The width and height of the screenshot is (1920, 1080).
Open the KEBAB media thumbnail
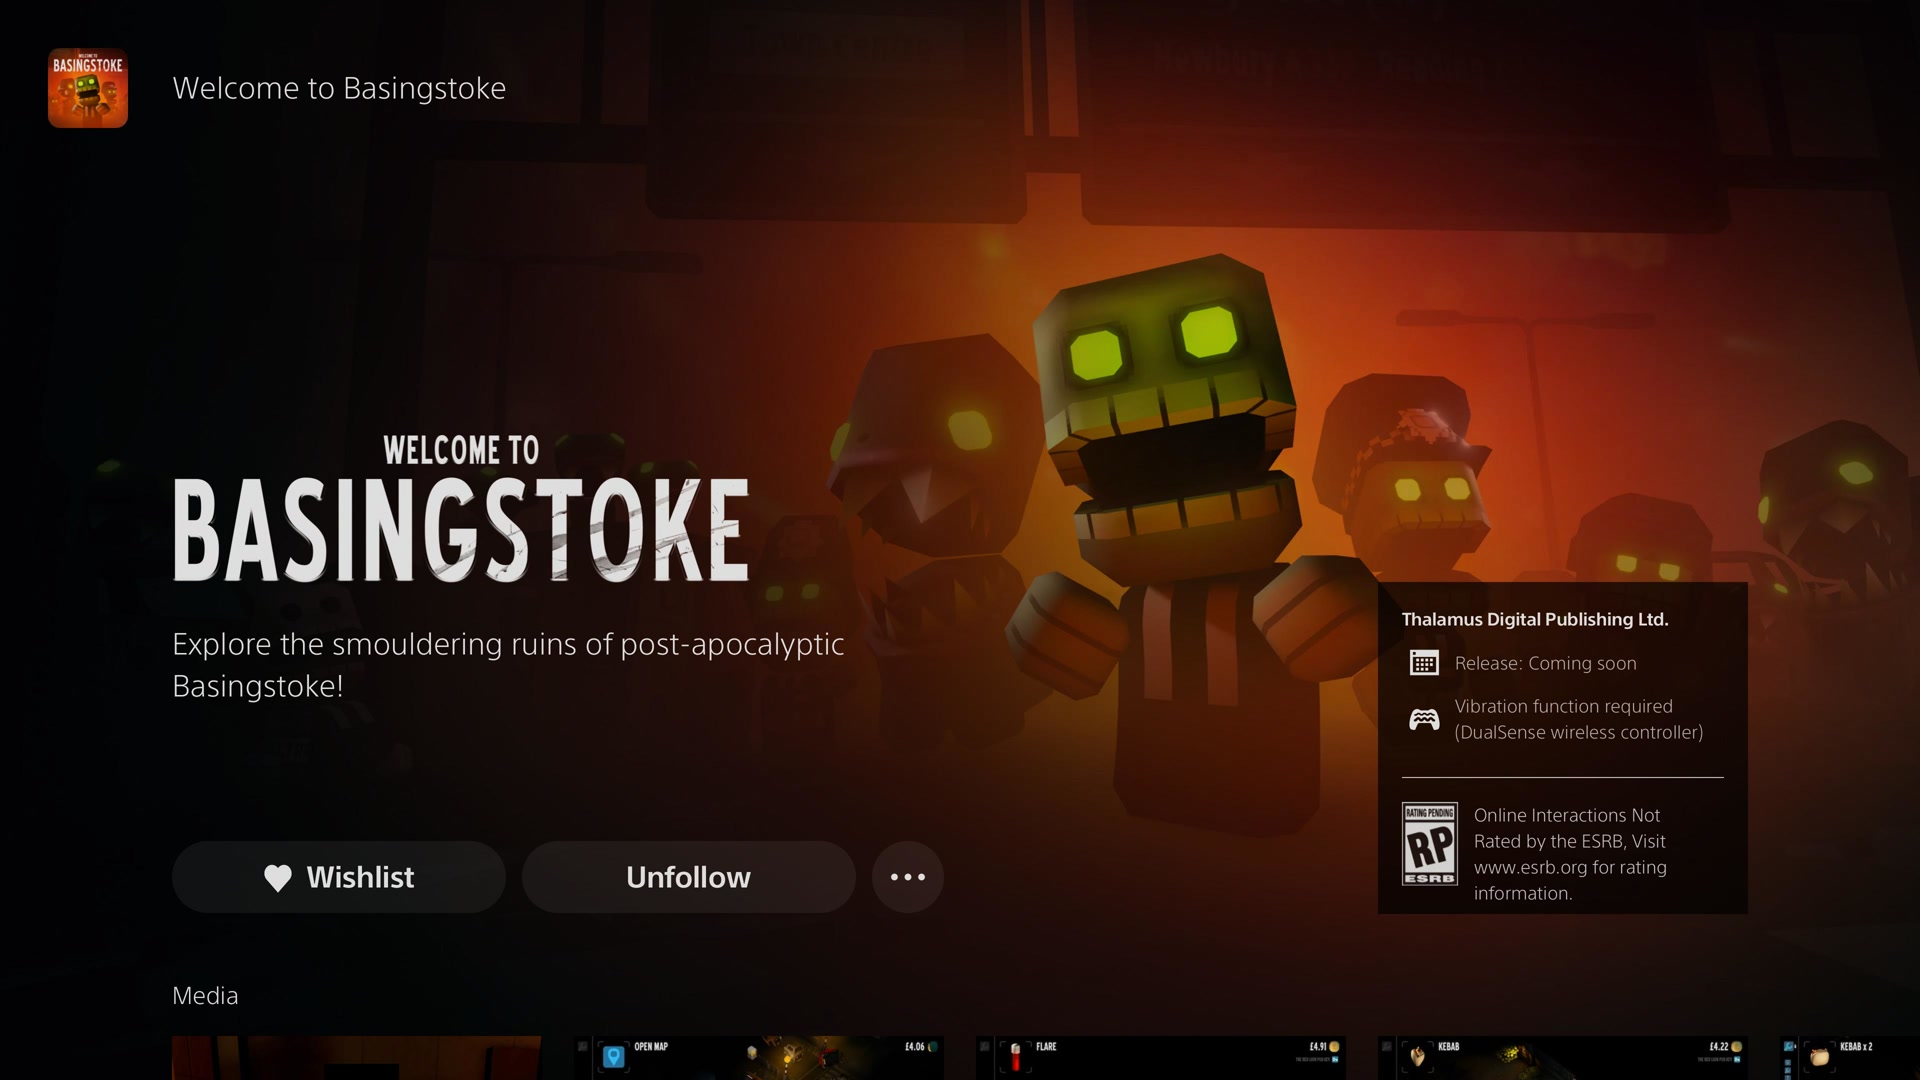(1563, 1058)
